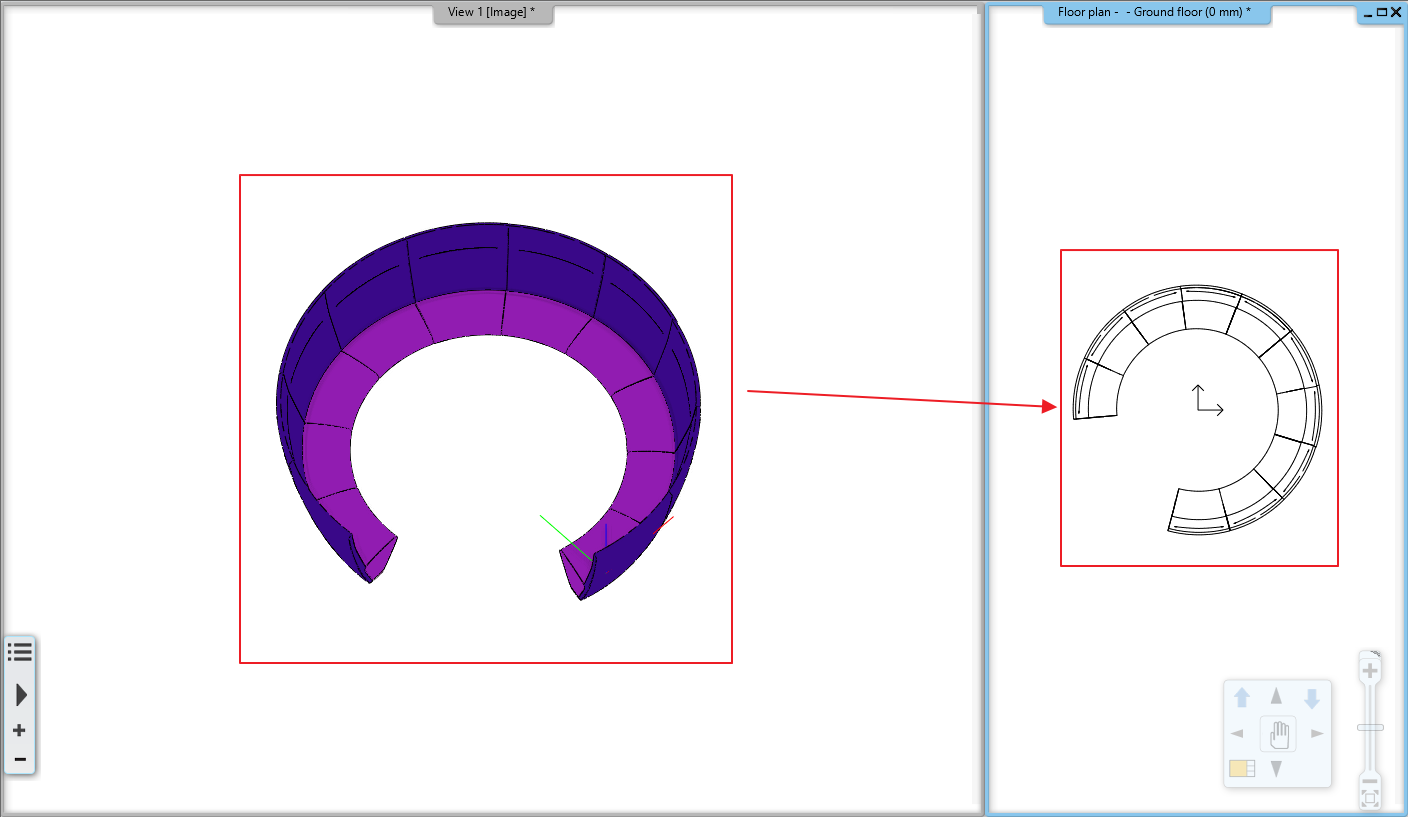This screenshot has width=1408, height=817.
Task: Switch to the View 1 [Image] tab
Action: click(x=491, y=12)
